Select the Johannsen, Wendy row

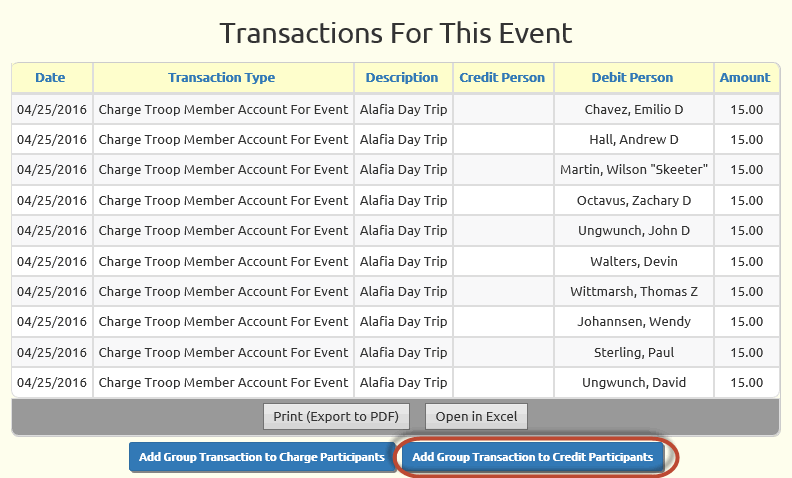(x=395, y=322)
